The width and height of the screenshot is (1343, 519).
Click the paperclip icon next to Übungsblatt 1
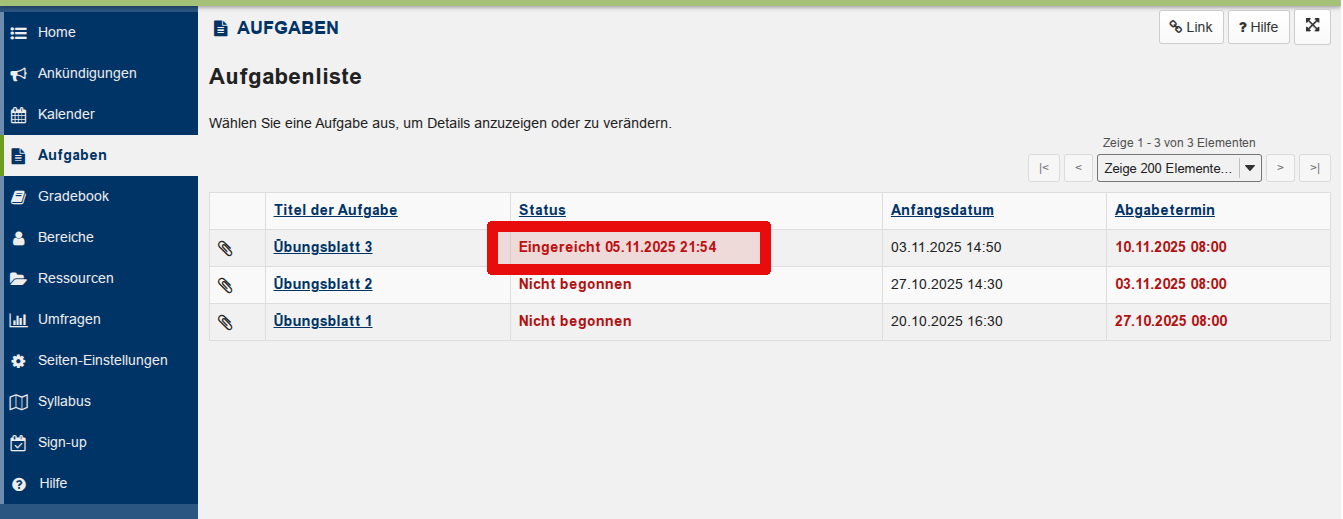tap(226, 322)
